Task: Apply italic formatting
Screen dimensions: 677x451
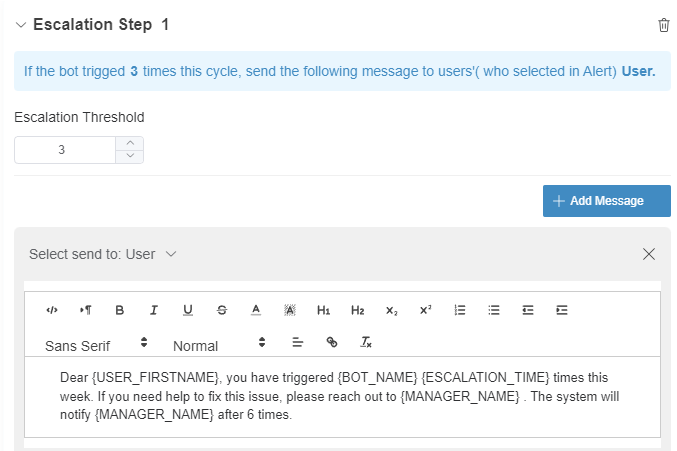Action: pos(154,310)
